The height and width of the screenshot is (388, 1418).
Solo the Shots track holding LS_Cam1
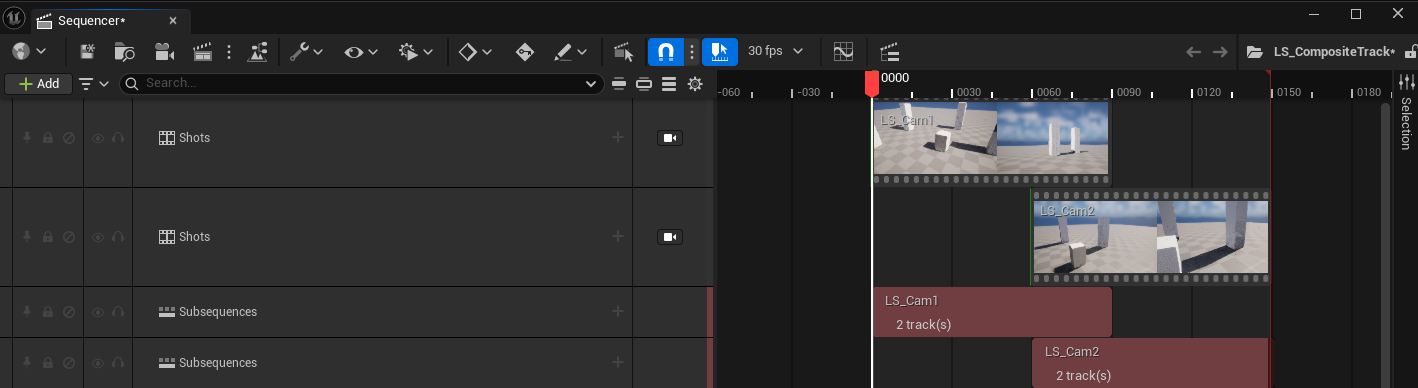point(119,138)
